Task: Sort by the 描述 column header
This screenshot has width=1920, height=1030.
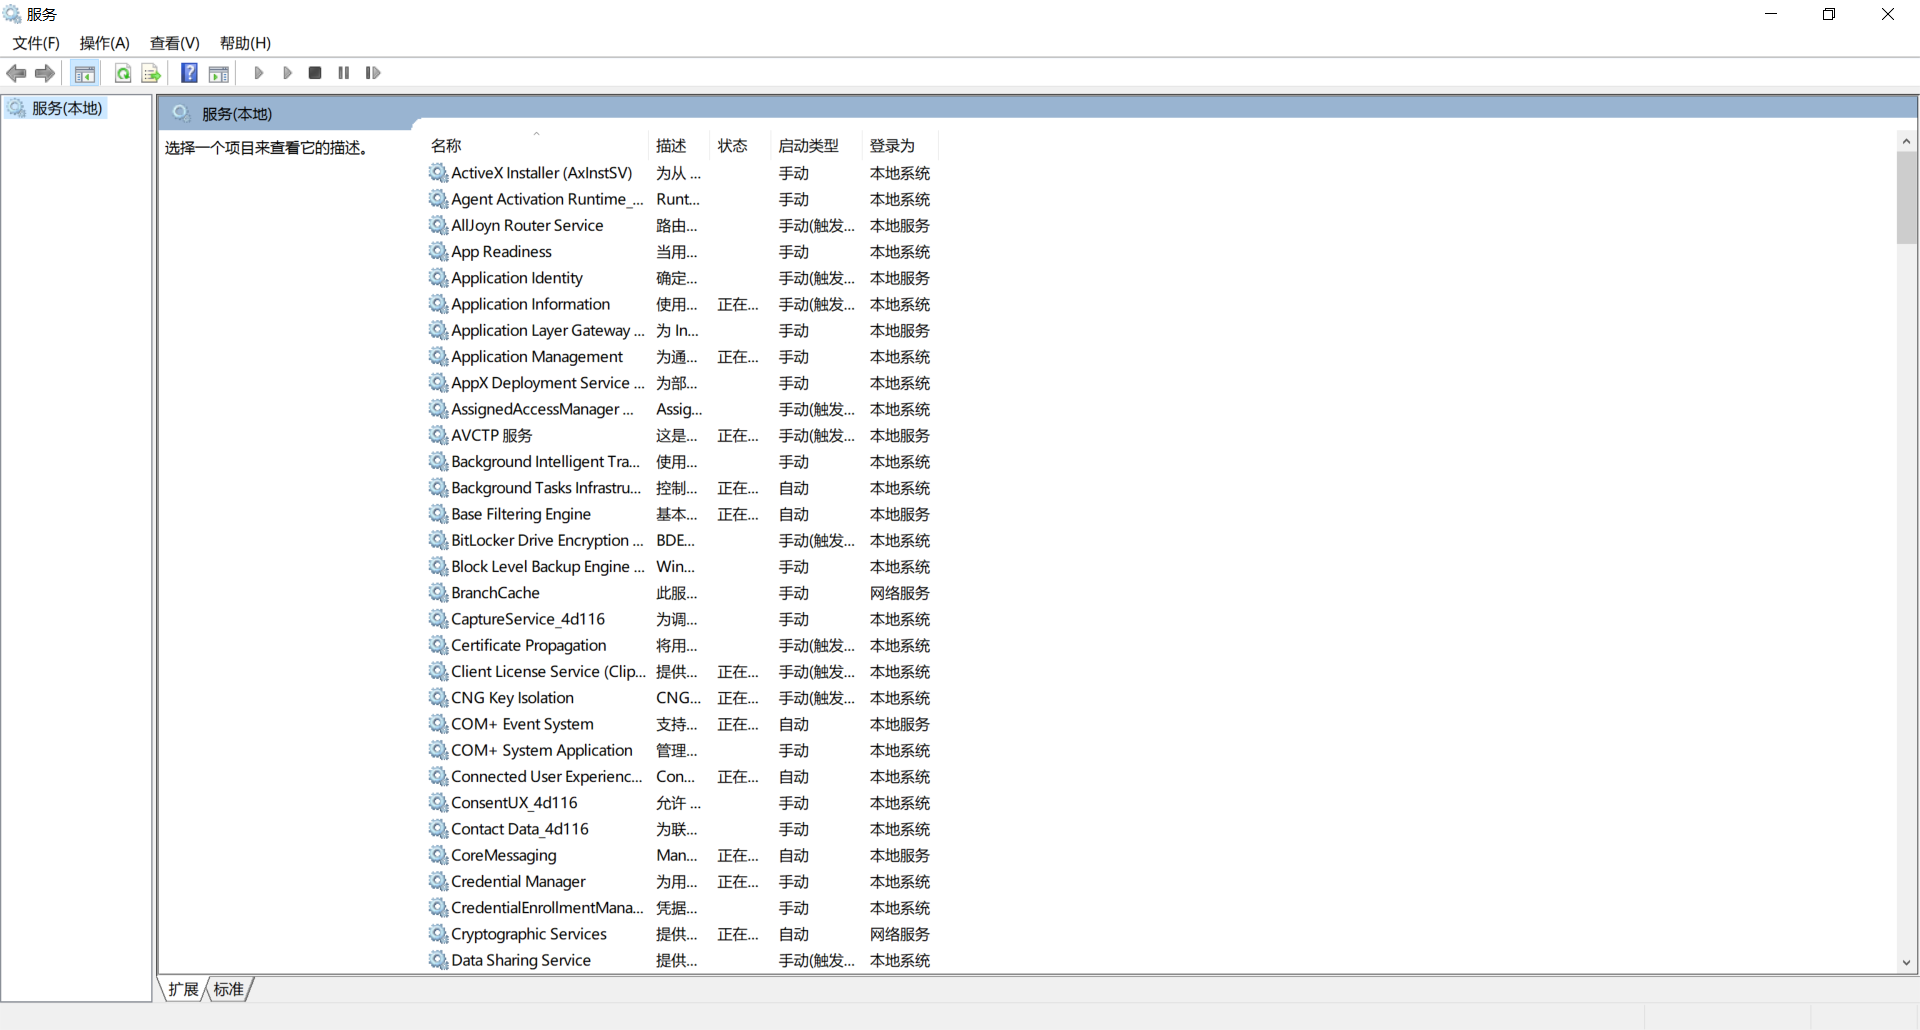Action: 679,146
